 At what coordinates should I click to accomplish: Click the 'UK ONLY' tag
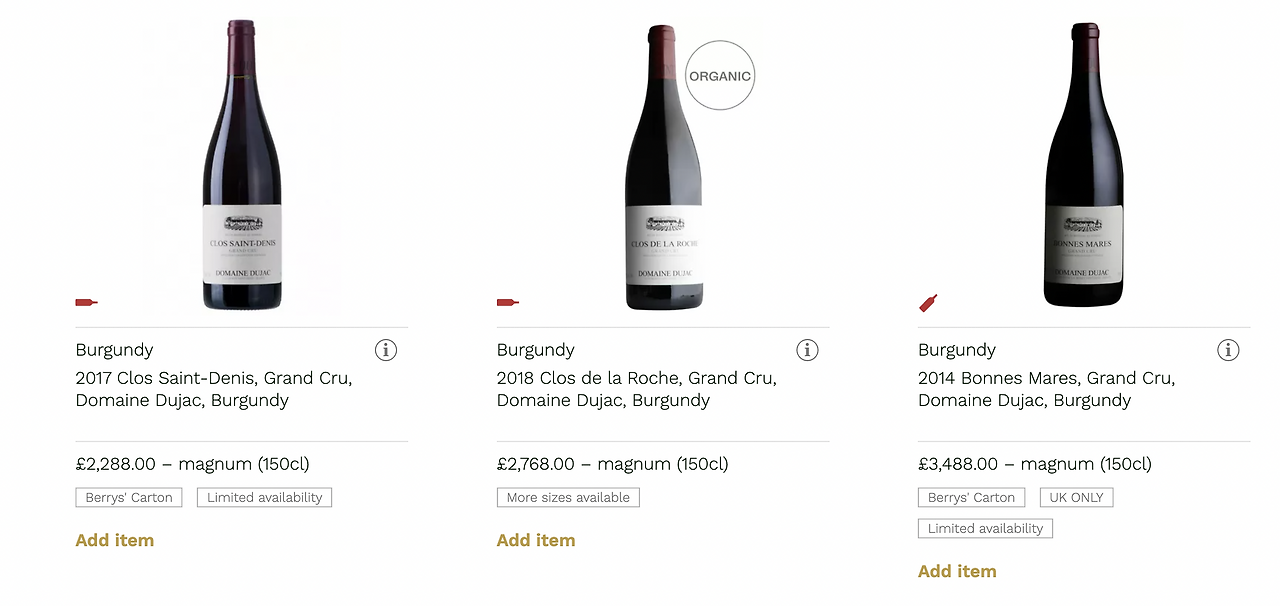tap(1076, 497)
